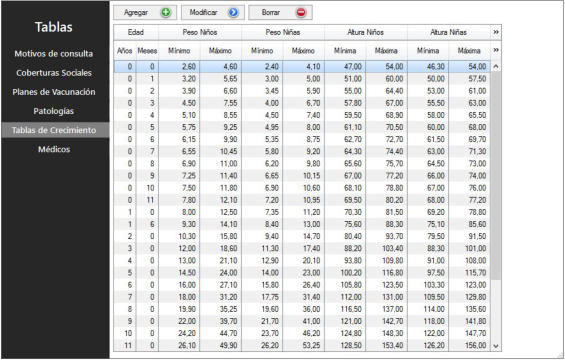Open Planes de Vacunación in sidebar

tap(54, 92)
